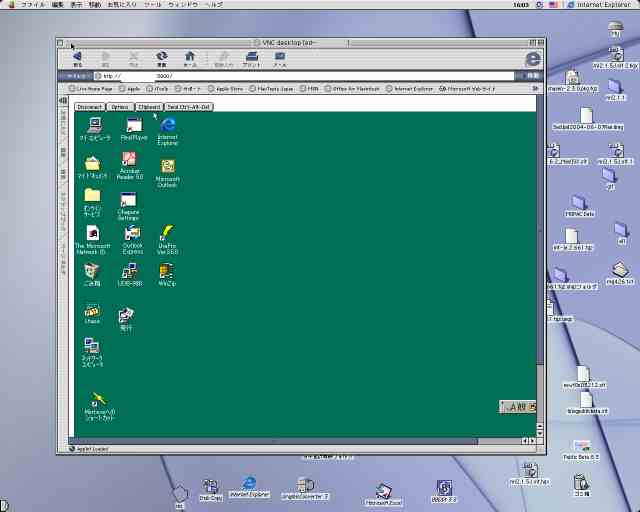Click the vertical scrollbar down arrow
The height and width of the screenshot is (512, 640).
(x=540, y=433)
